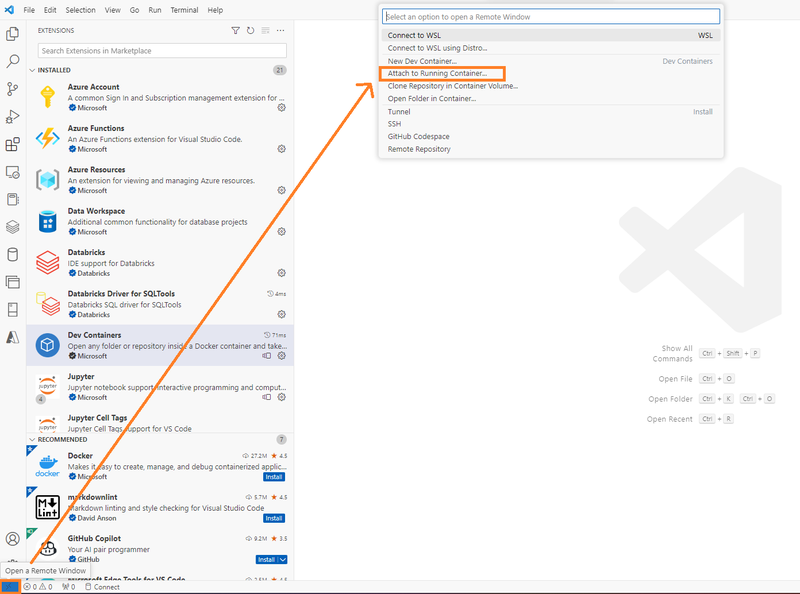Open gear settings for Azure Account extension

point(281,108)
